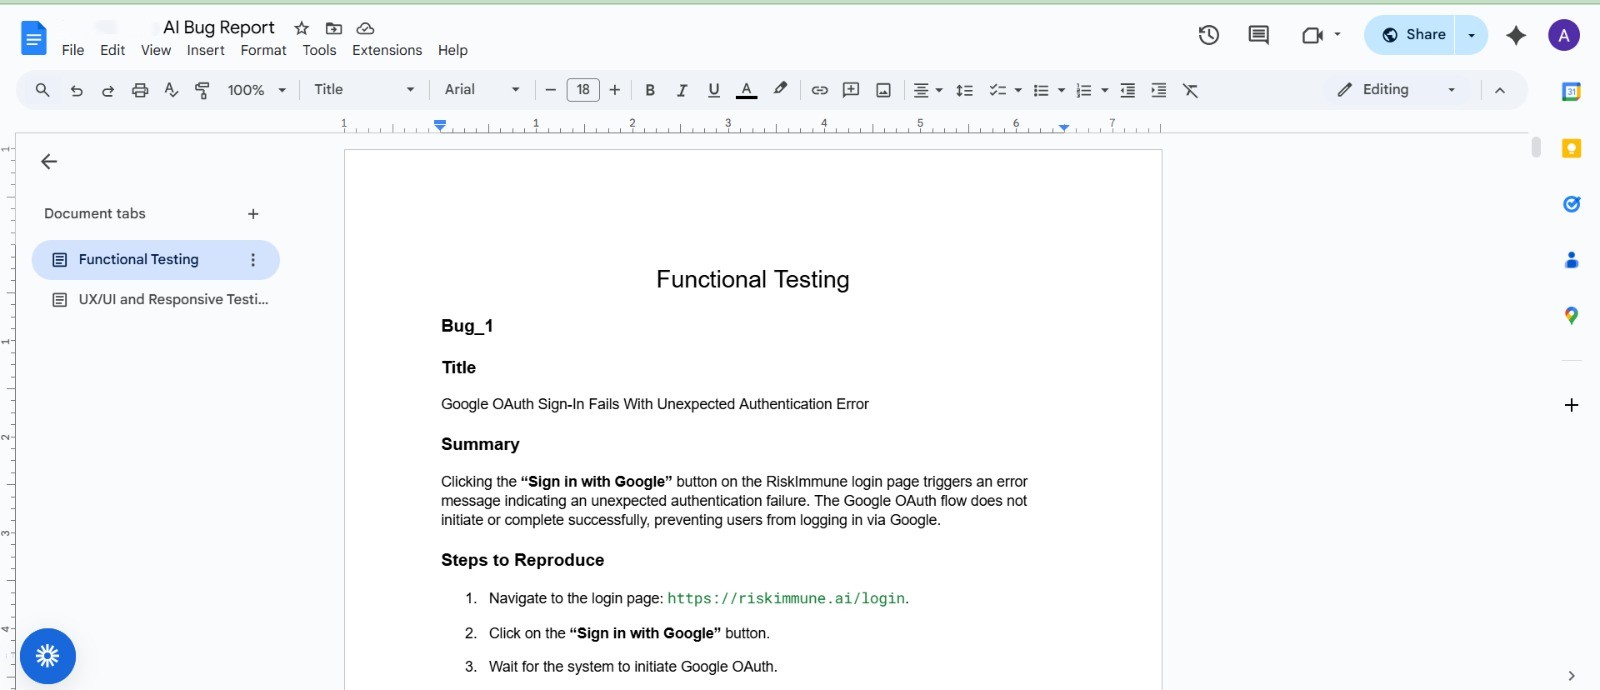
Task: Get add-ons with plus icon
Action: click(x=1571, y=405)
